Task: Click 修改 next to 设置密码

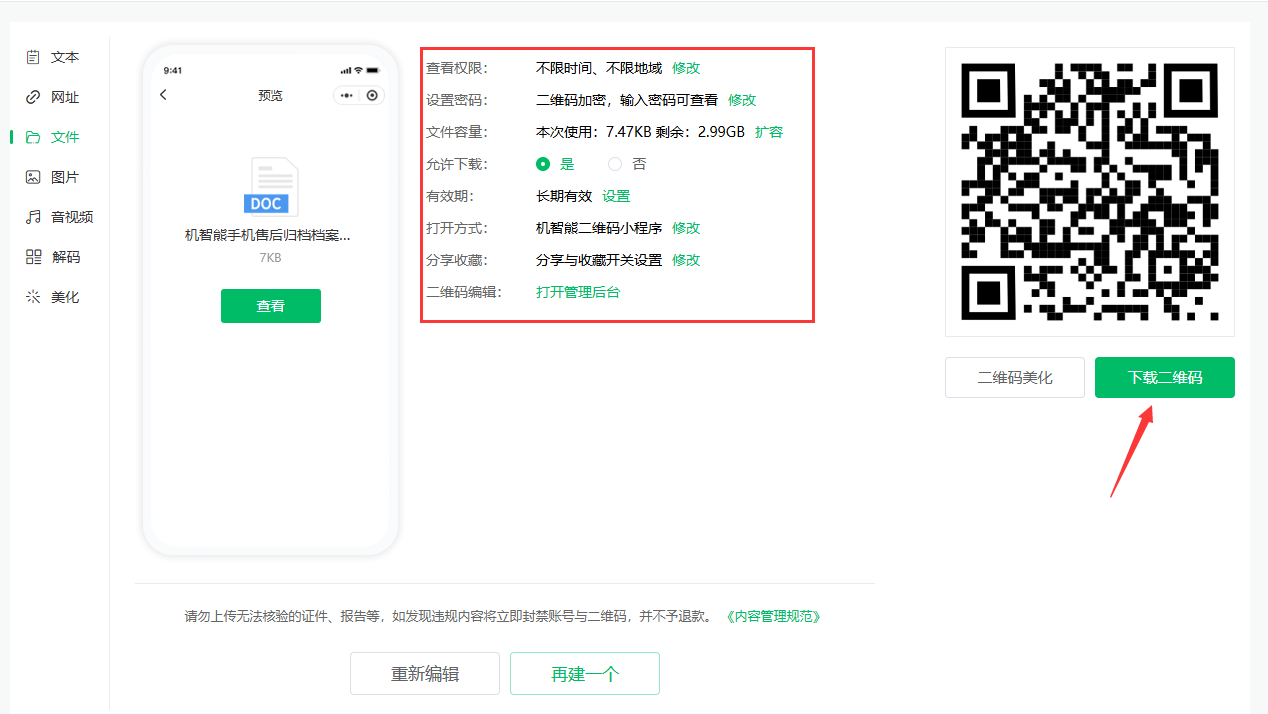Action: pos(742,100)
